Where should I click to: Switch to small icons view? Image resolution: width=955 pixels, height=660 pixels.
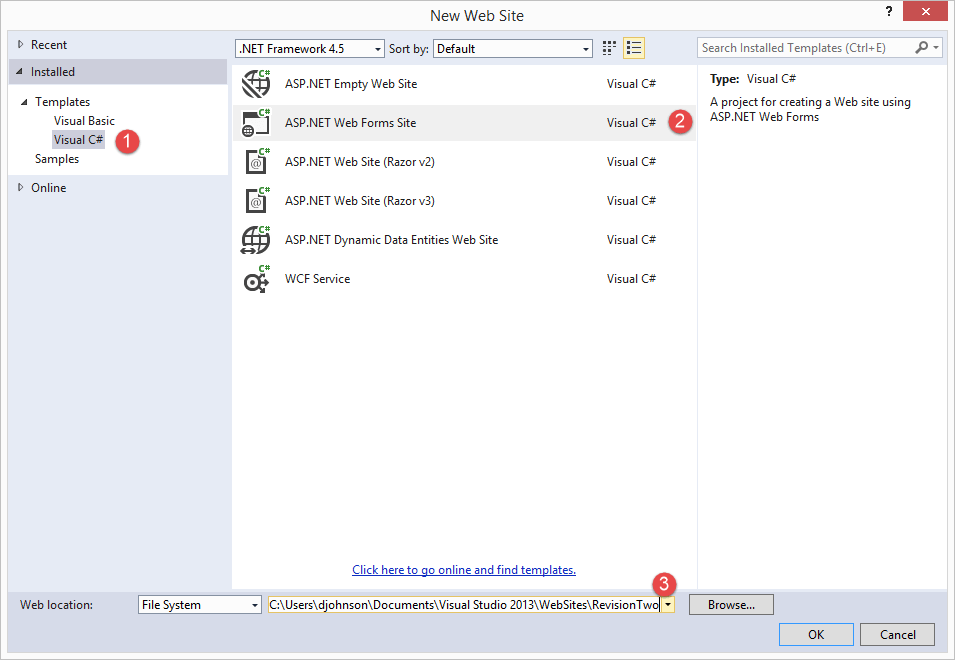coord(609,48)
